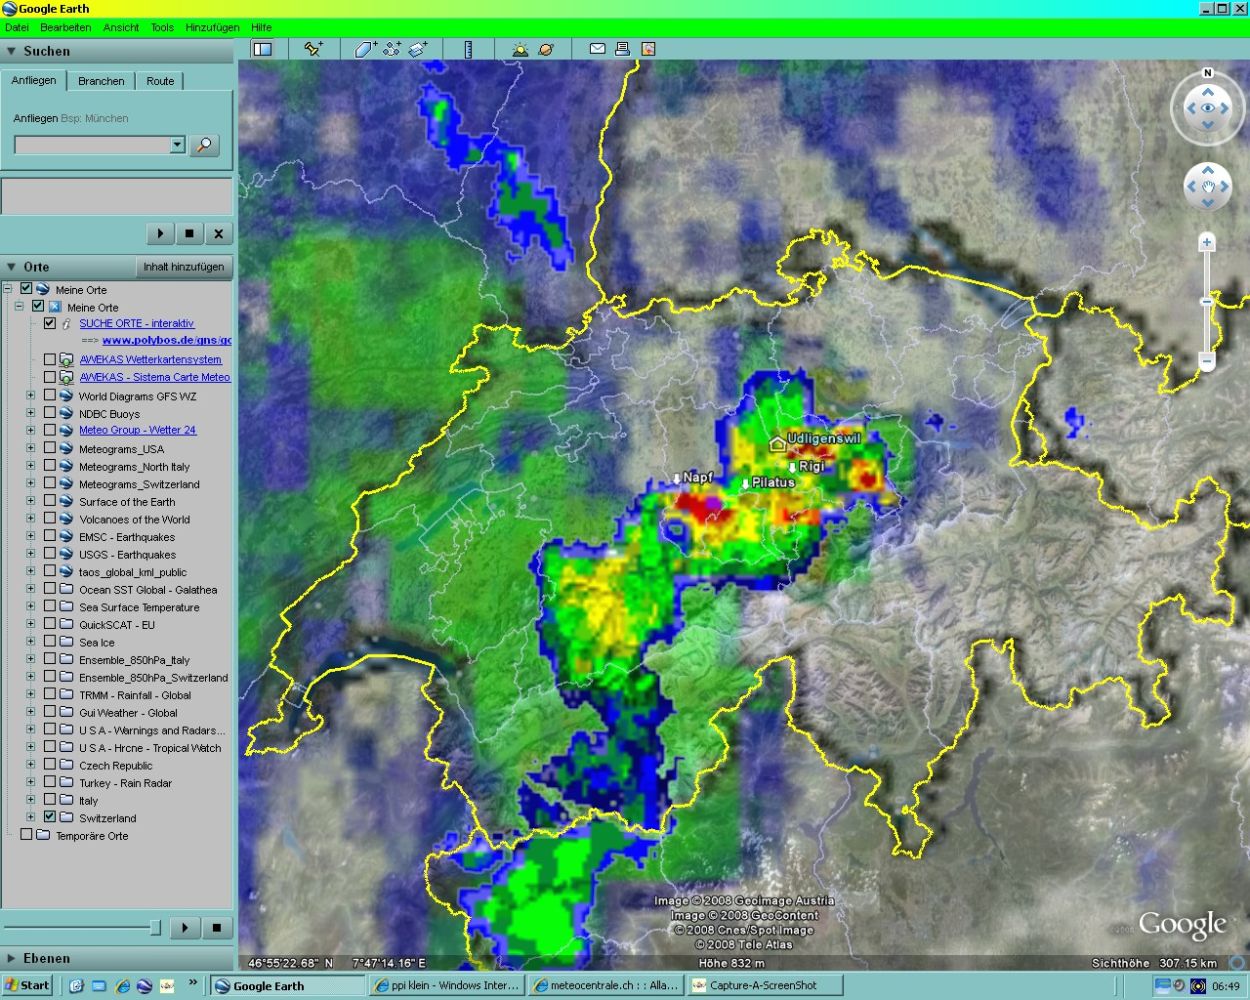Switch to Sky view with planet icon
The width and height of the screenshot is (1250, 1000).
(546, 49)
